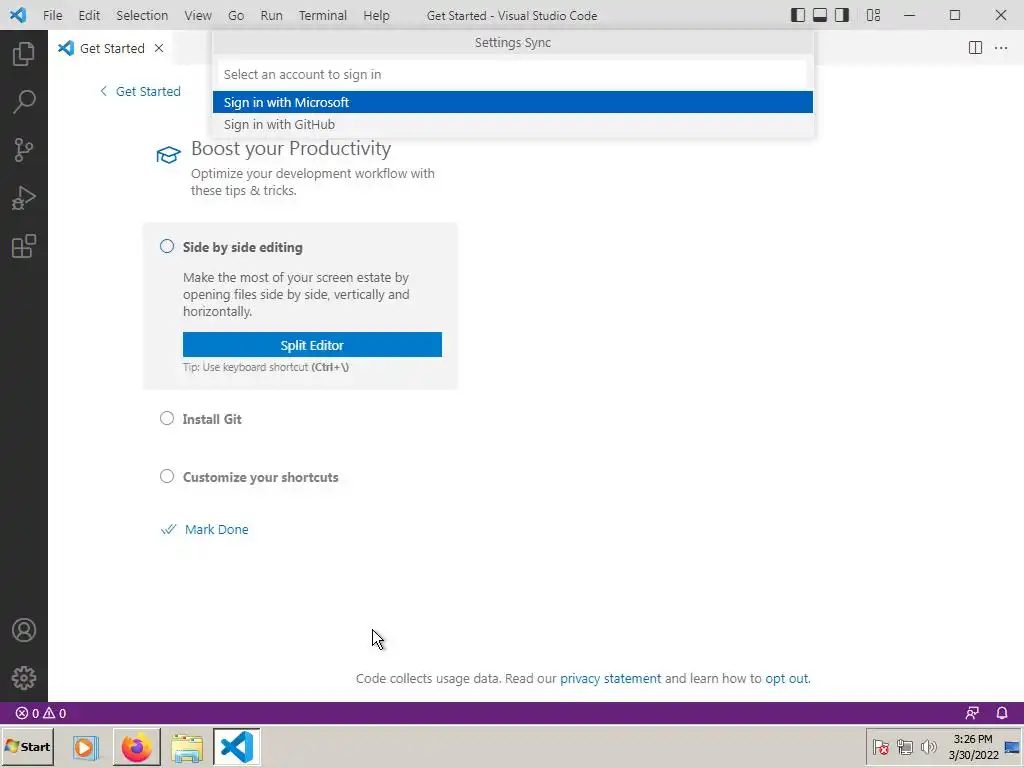1024x768 pixels.
Task: Launch Firefox from the taskbar
Action: [x=136, y=747]
